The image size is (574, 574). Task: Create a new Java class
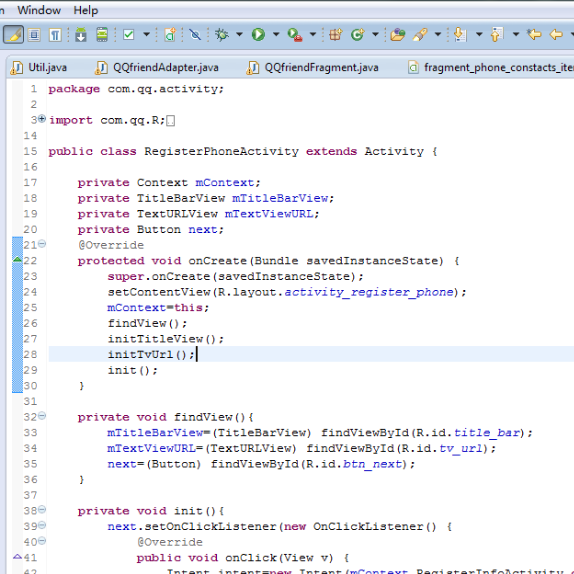pyautogui.click(x=358, y=35)
